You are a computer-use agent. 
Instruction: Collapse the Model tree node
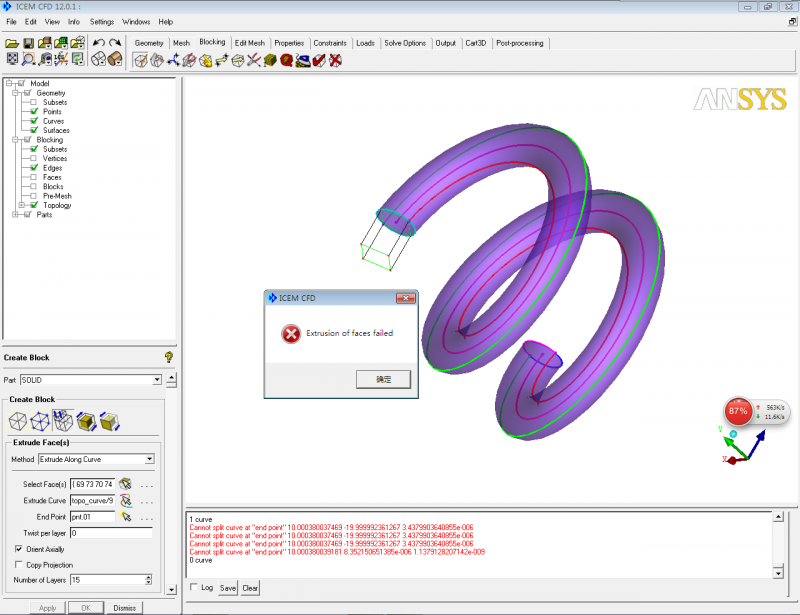pos(9,83)
